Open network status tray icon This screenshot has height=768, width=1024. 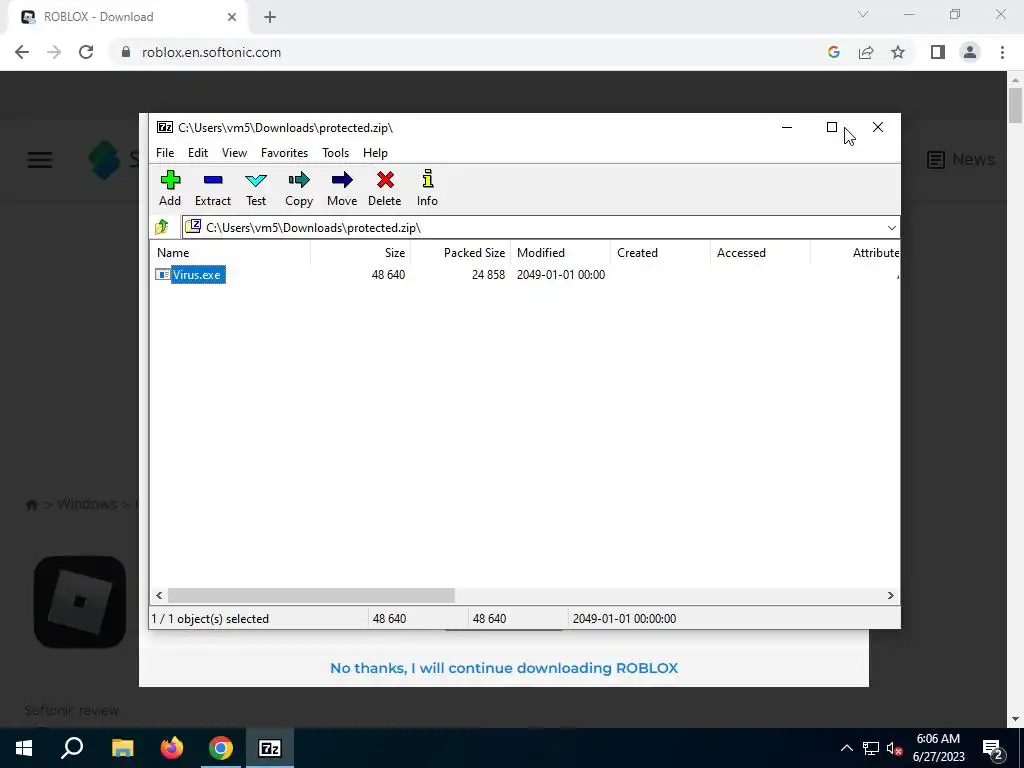(871, 748)
